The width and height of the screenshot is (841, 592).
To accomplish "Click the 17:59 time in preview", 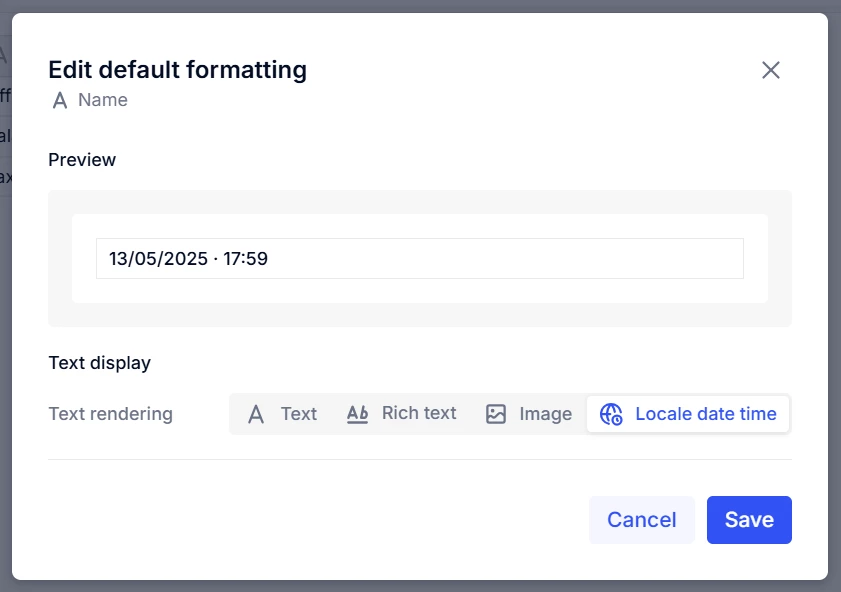I will [x=245, y=259].
